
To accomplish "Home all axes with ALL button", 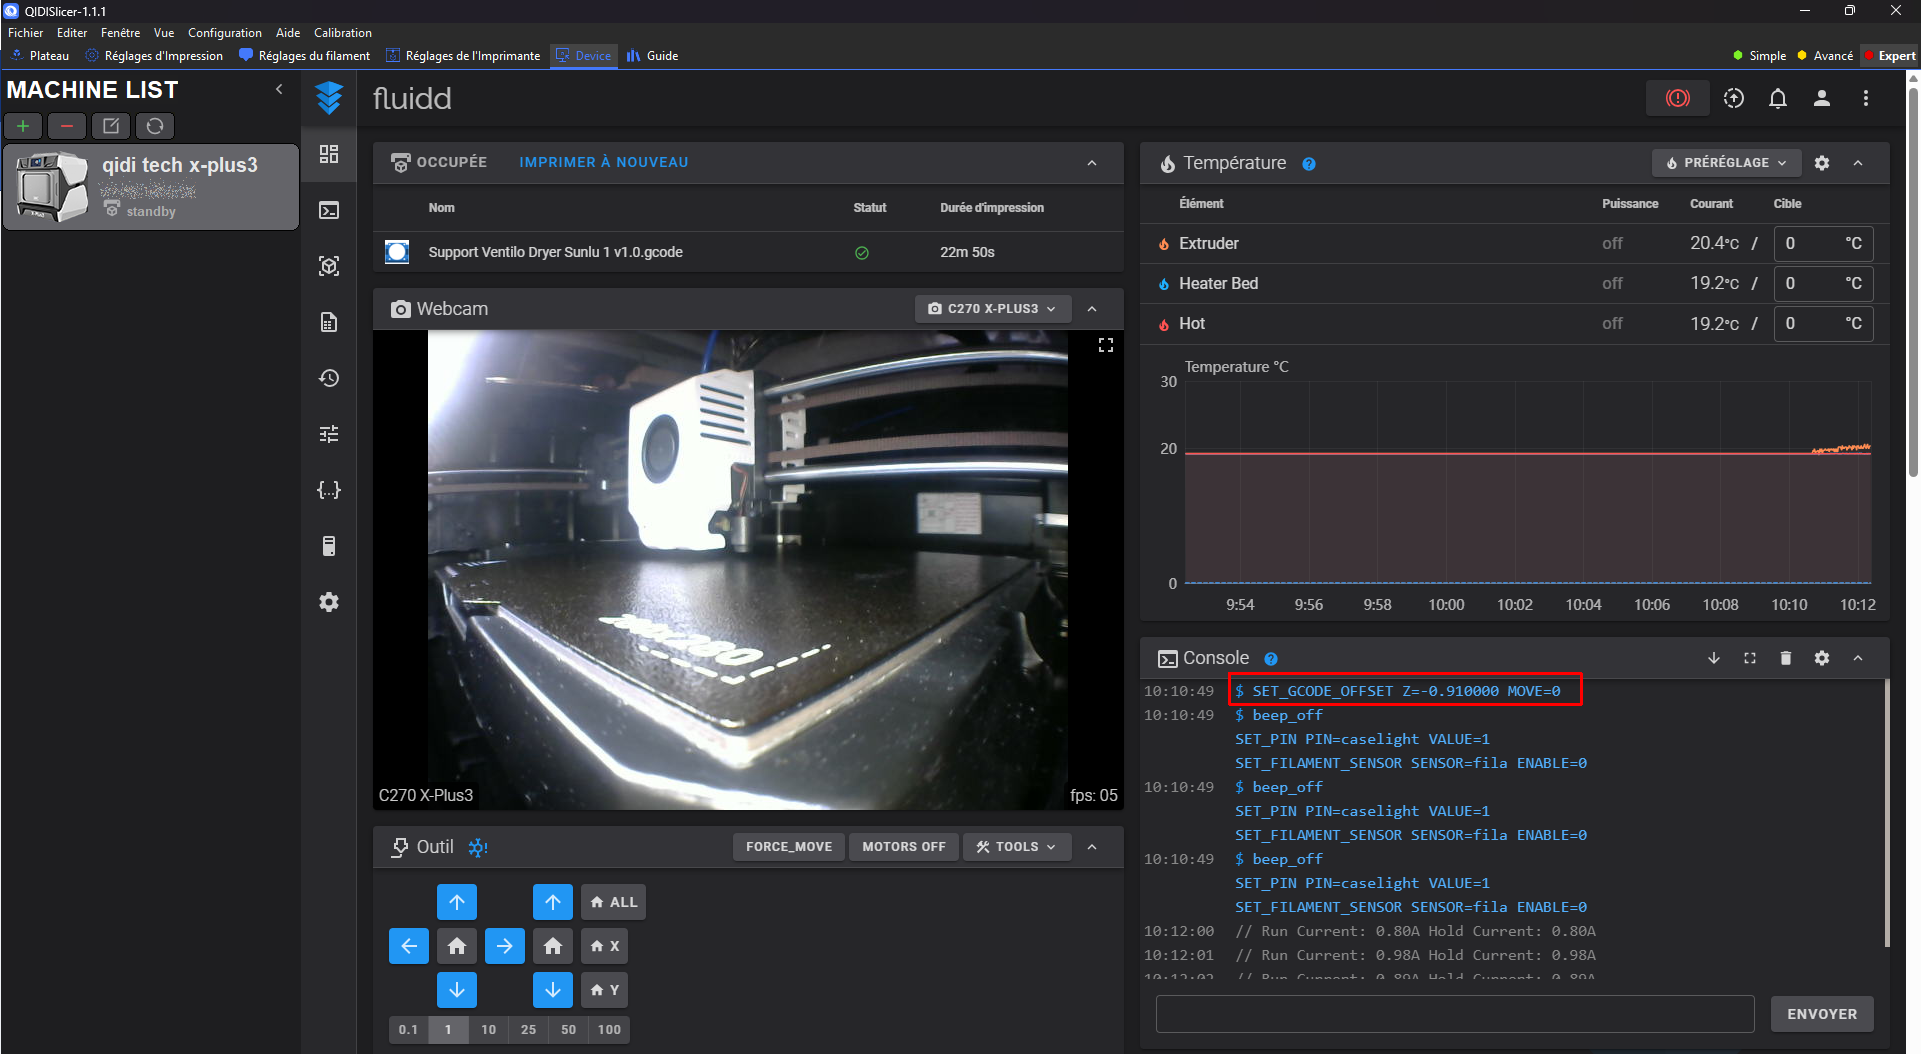I will click(x=614, y=902).
